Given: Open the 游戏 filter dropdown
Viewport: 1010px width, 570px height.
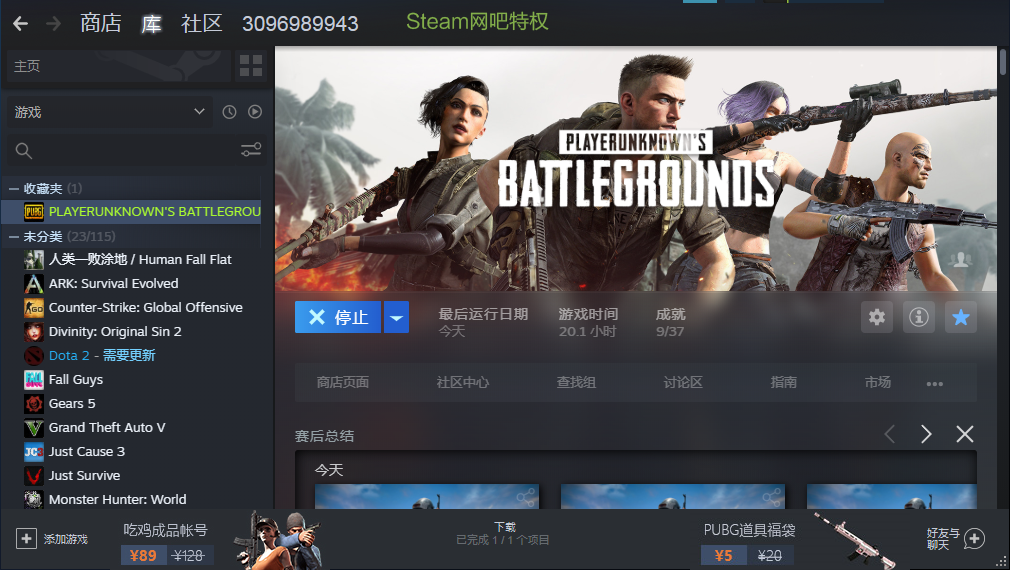Looking at the screenshot, I should pyautogui.click(x=110, y=112).
